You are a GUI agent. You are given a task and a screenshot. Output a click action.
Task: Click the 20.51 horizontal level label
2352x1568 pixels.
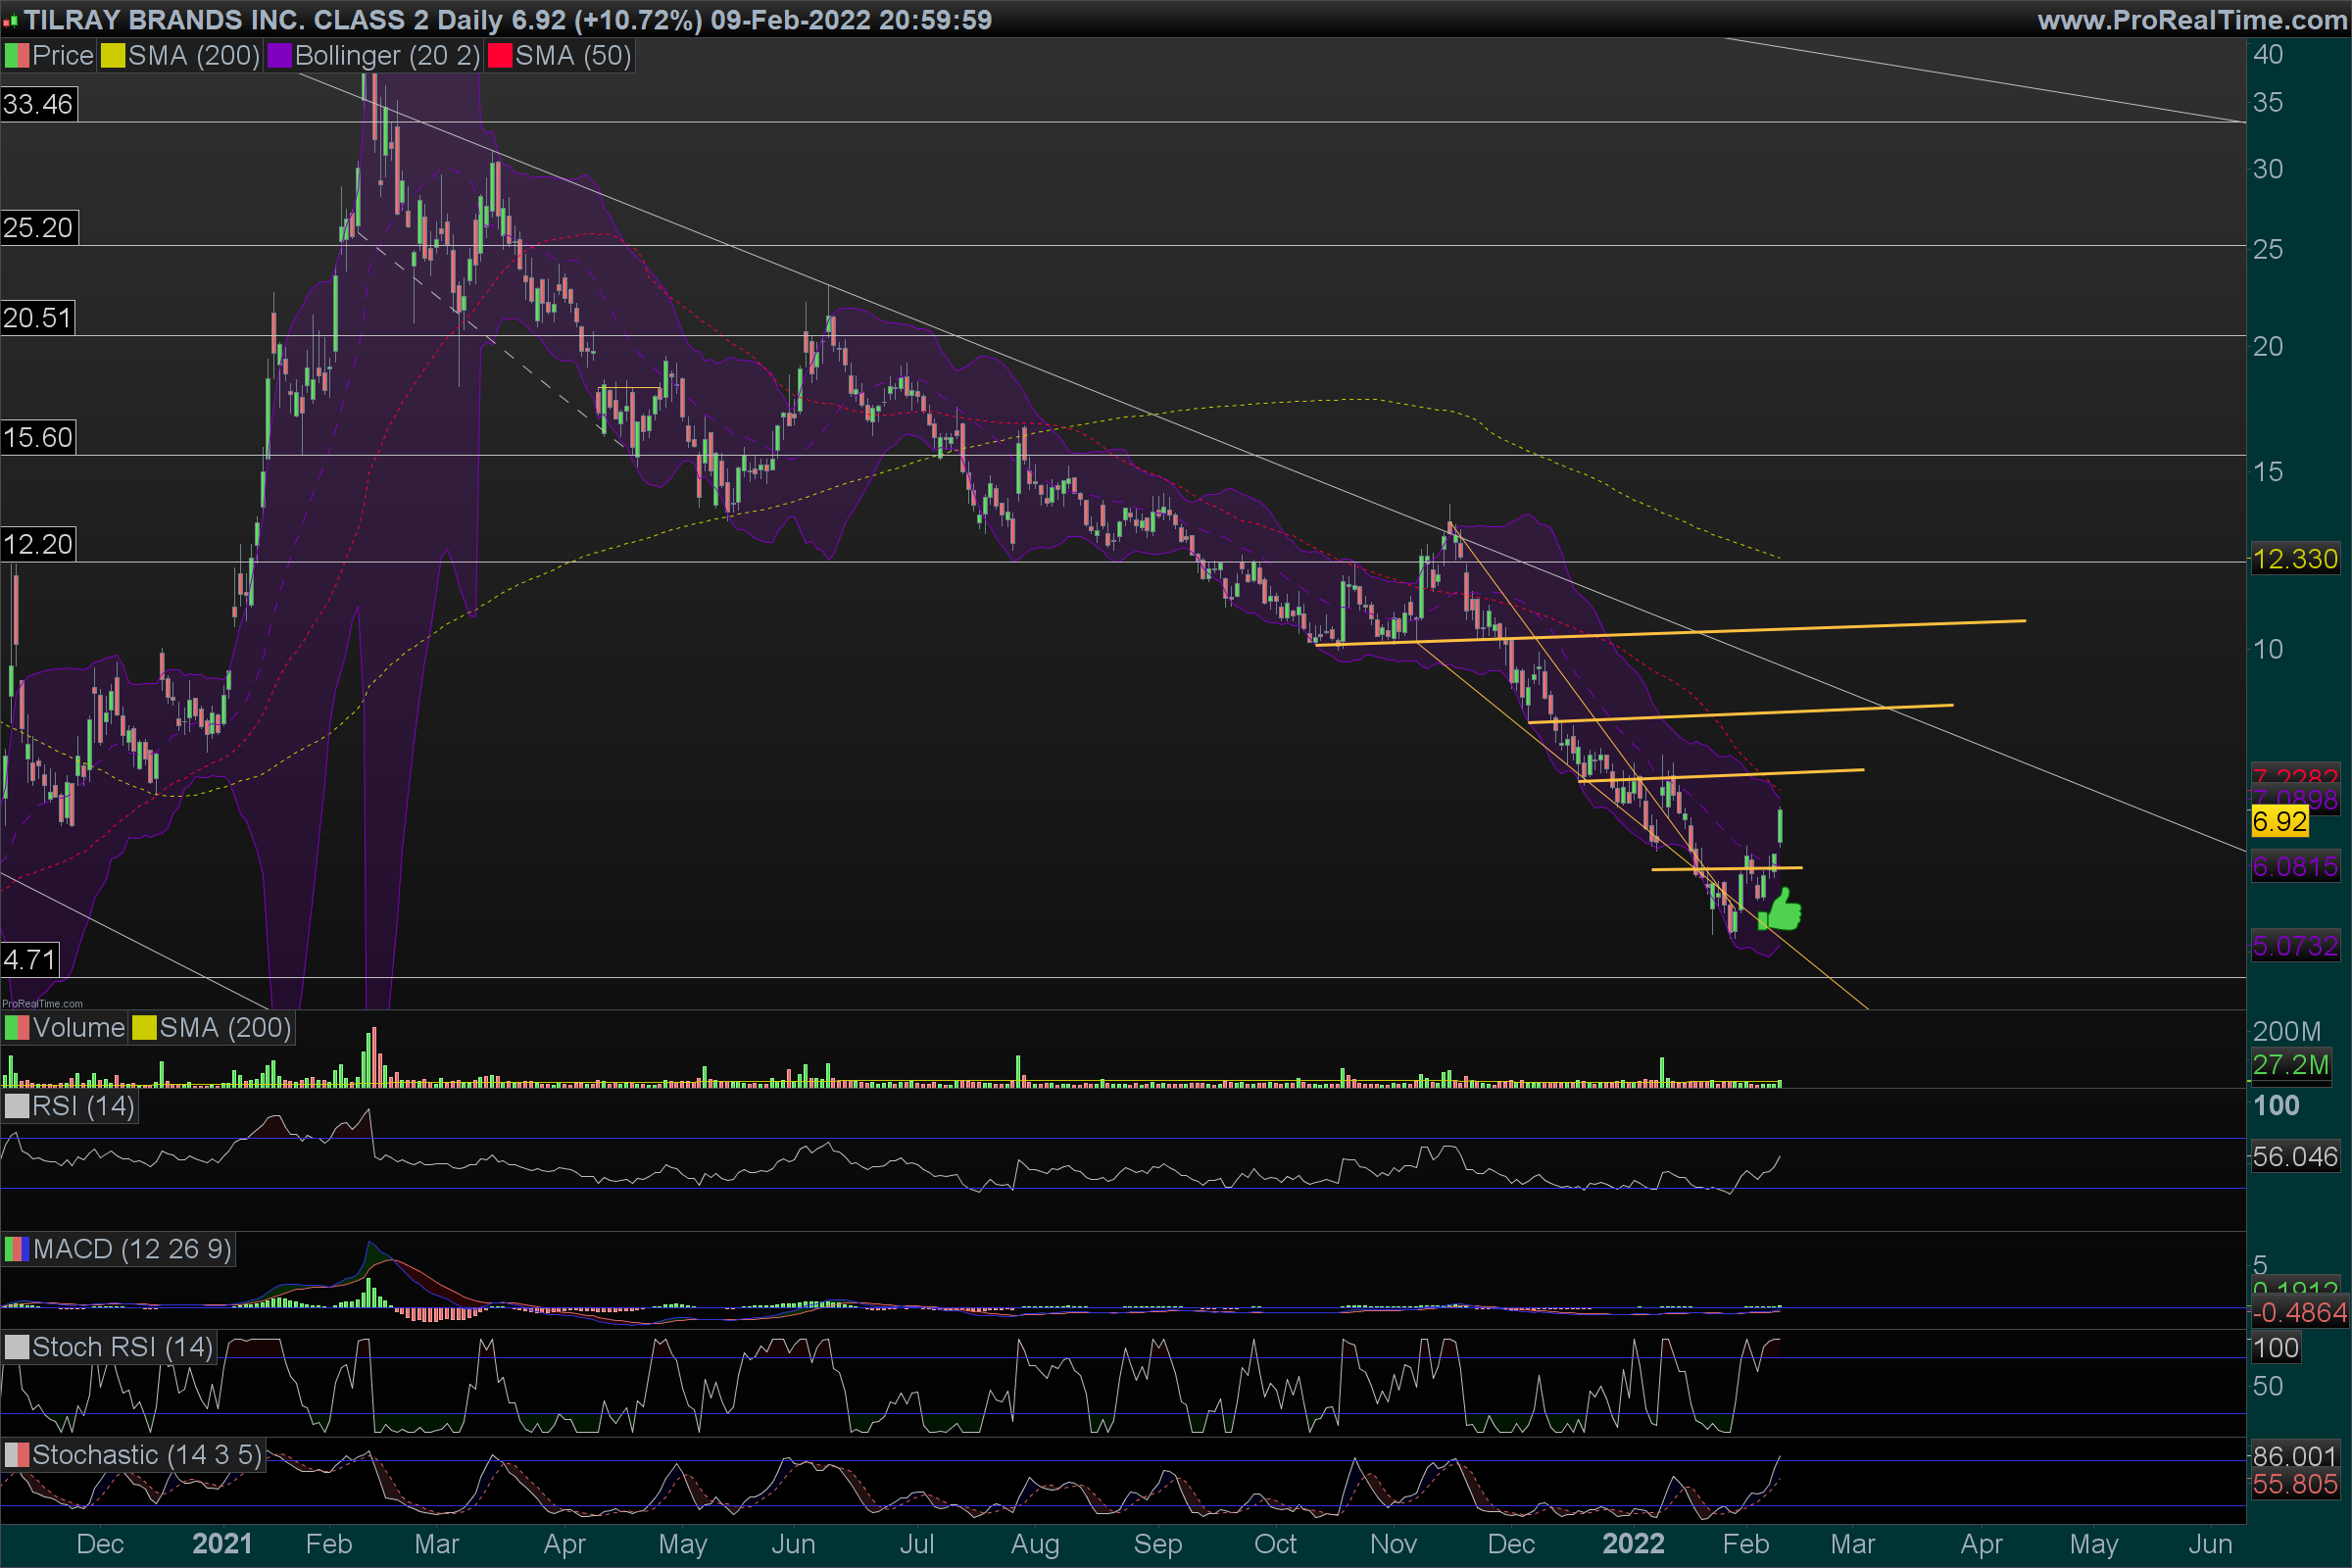tap(37, 318)
